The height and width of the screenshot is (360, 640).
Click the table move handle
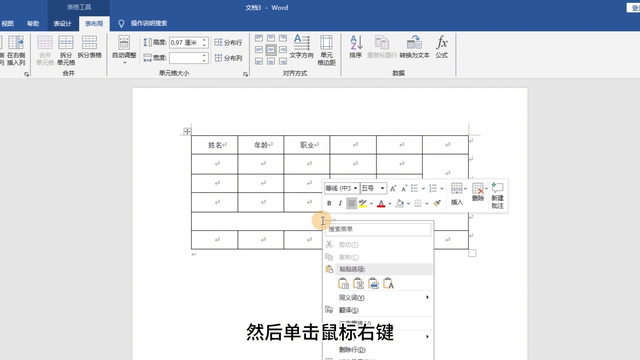click(187, 131)
